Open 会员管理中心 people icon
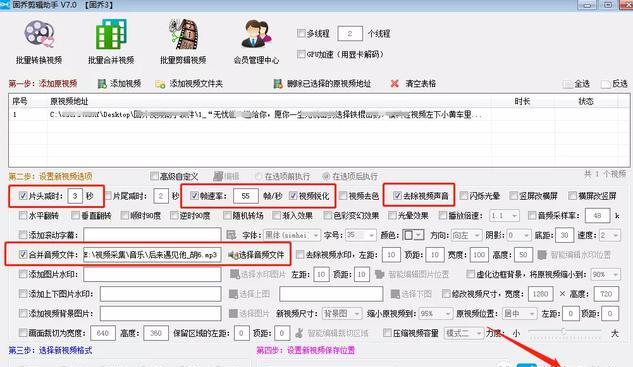633x367 pixels. (x=256, y=34)
